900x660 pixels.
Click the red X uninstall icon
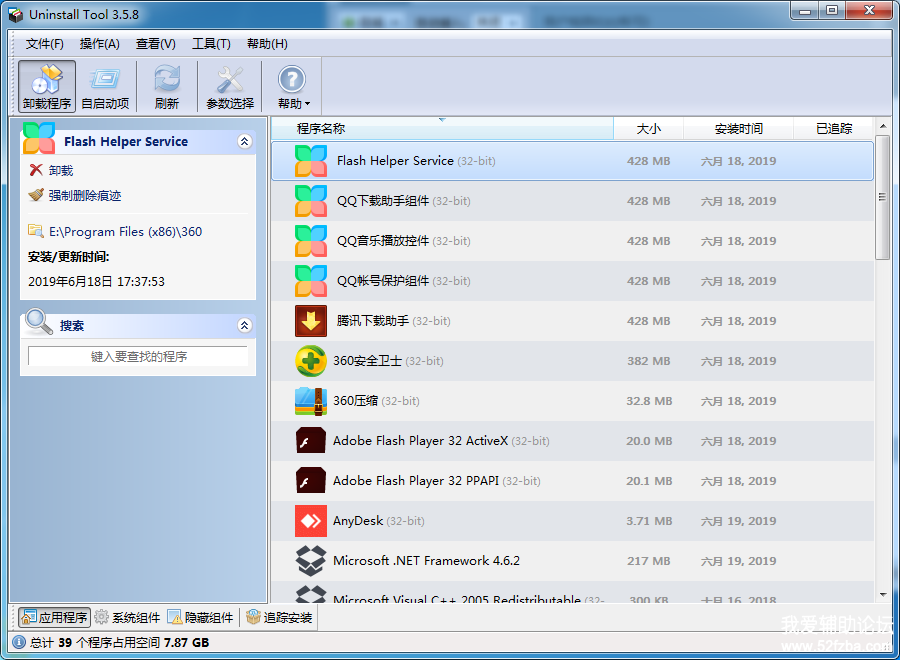click(x=36, y=170)
